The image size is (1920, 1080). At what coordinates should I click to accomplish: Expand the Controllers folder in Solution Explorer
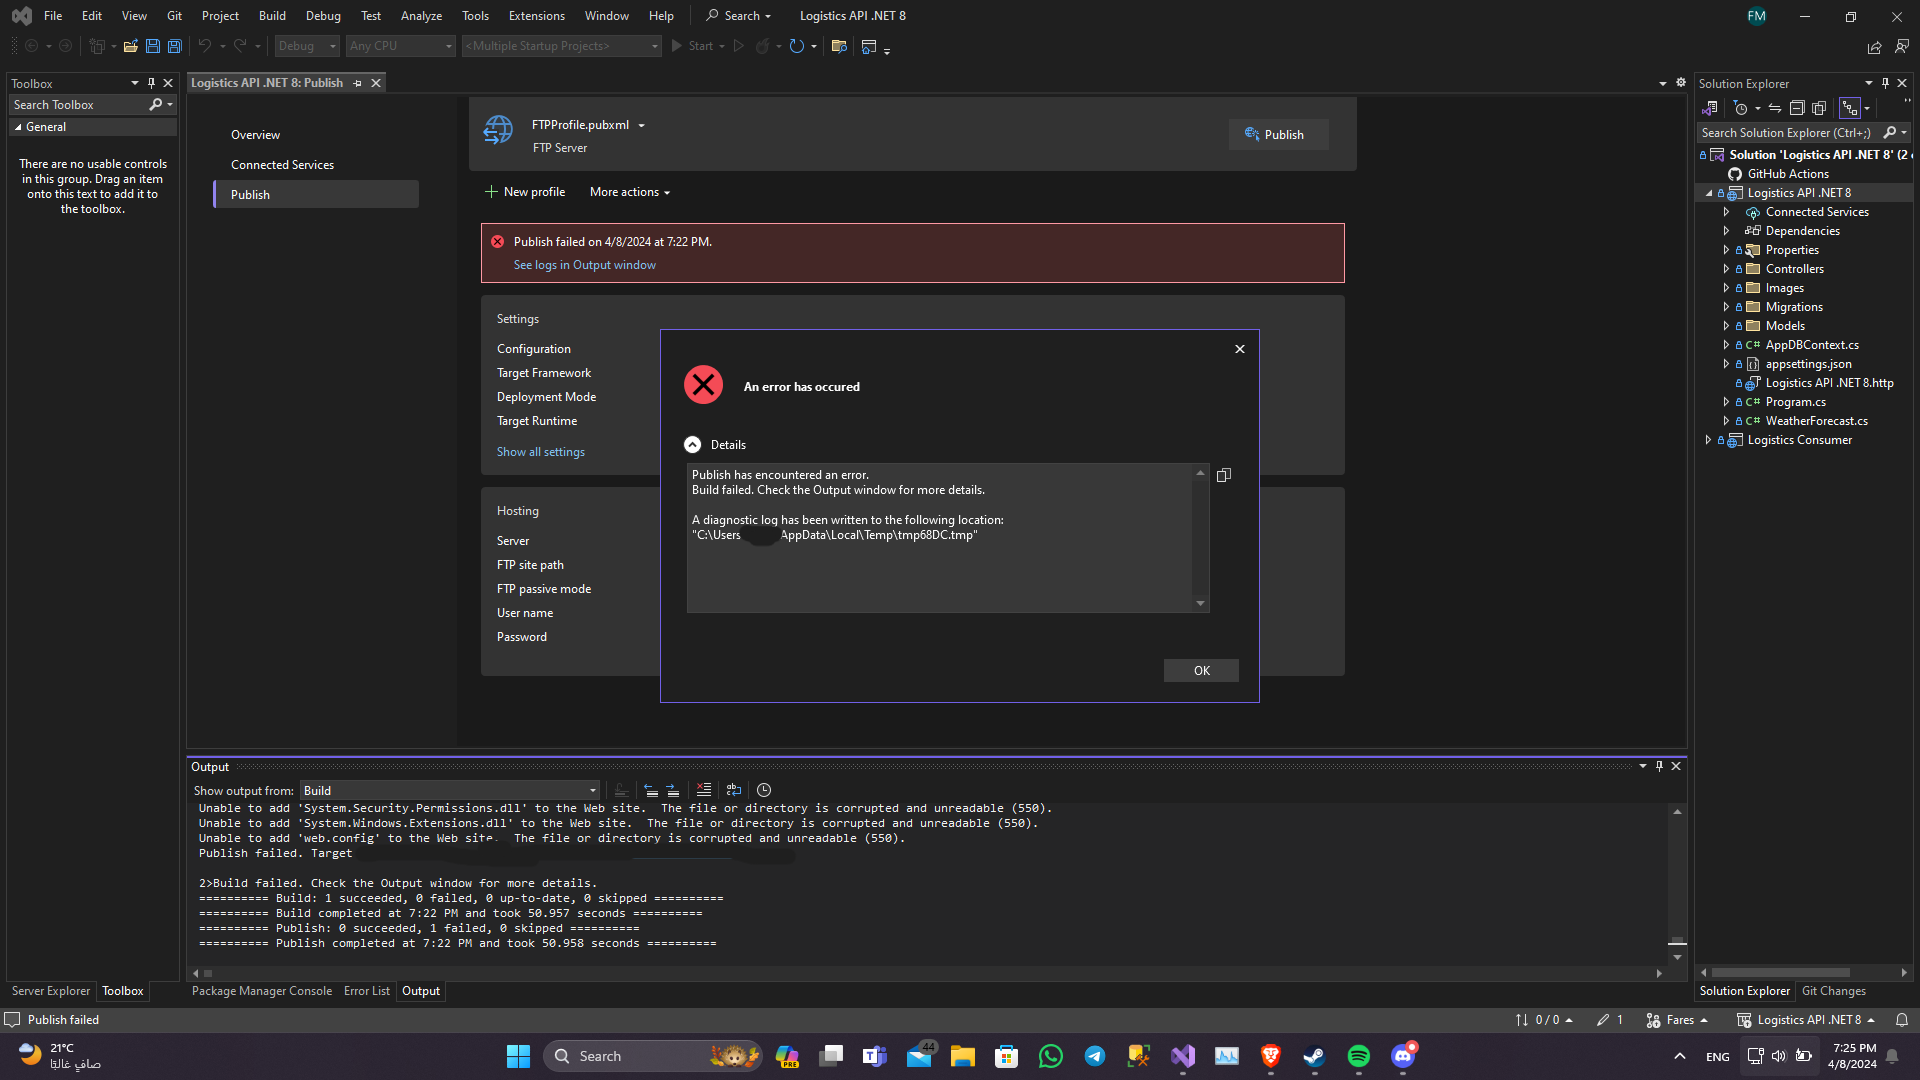point(1726,269)
